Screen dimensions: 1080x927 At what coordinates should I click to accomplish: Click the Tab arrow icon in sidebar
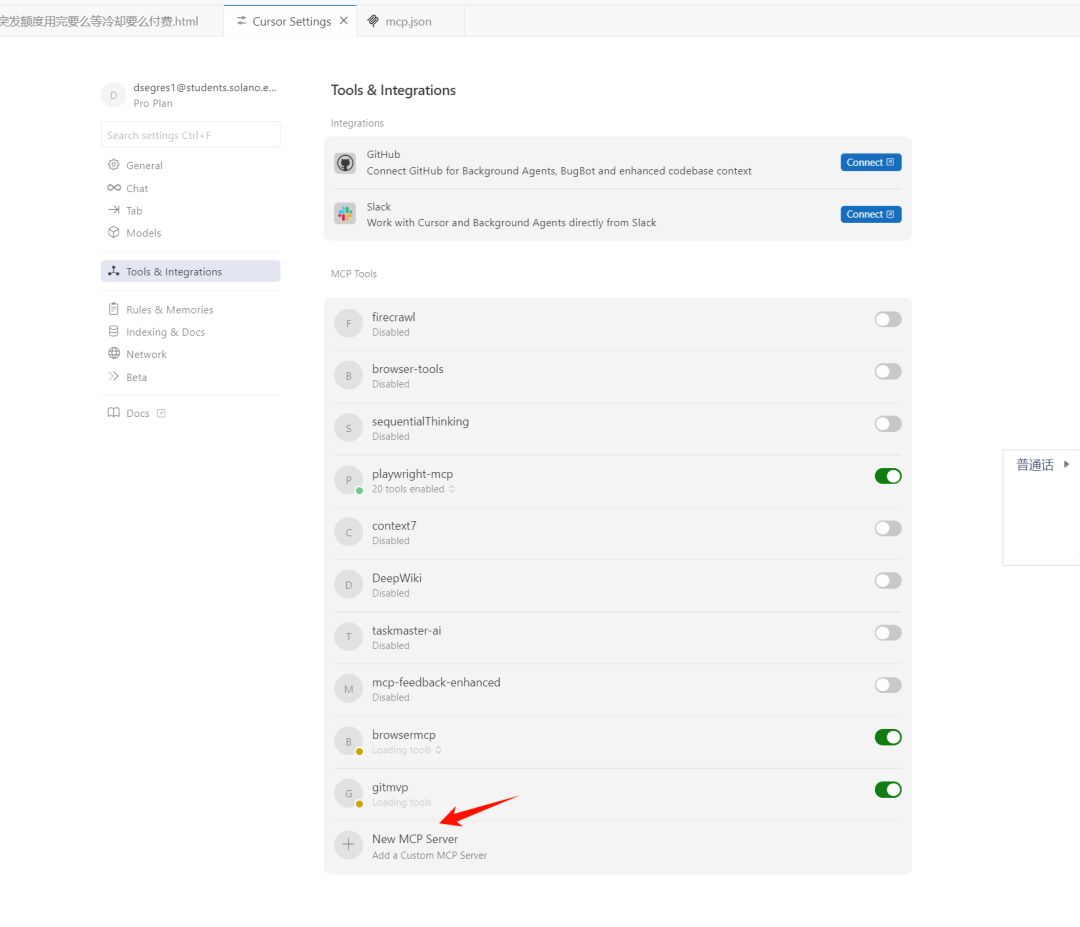click(x=114, y=210)
